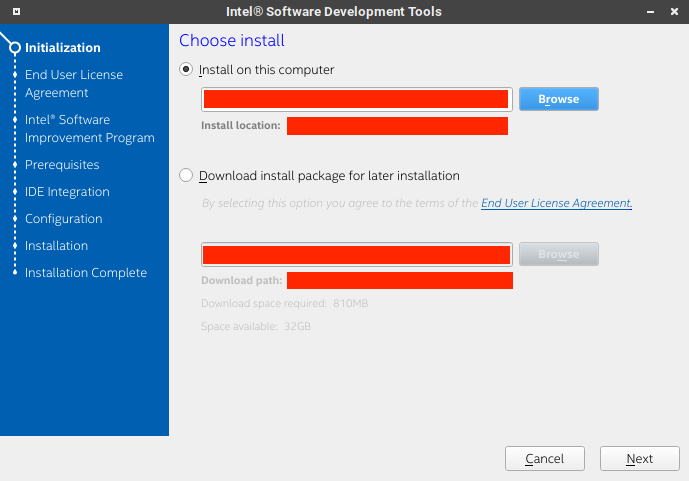Click the Download path label

[242, 280]
